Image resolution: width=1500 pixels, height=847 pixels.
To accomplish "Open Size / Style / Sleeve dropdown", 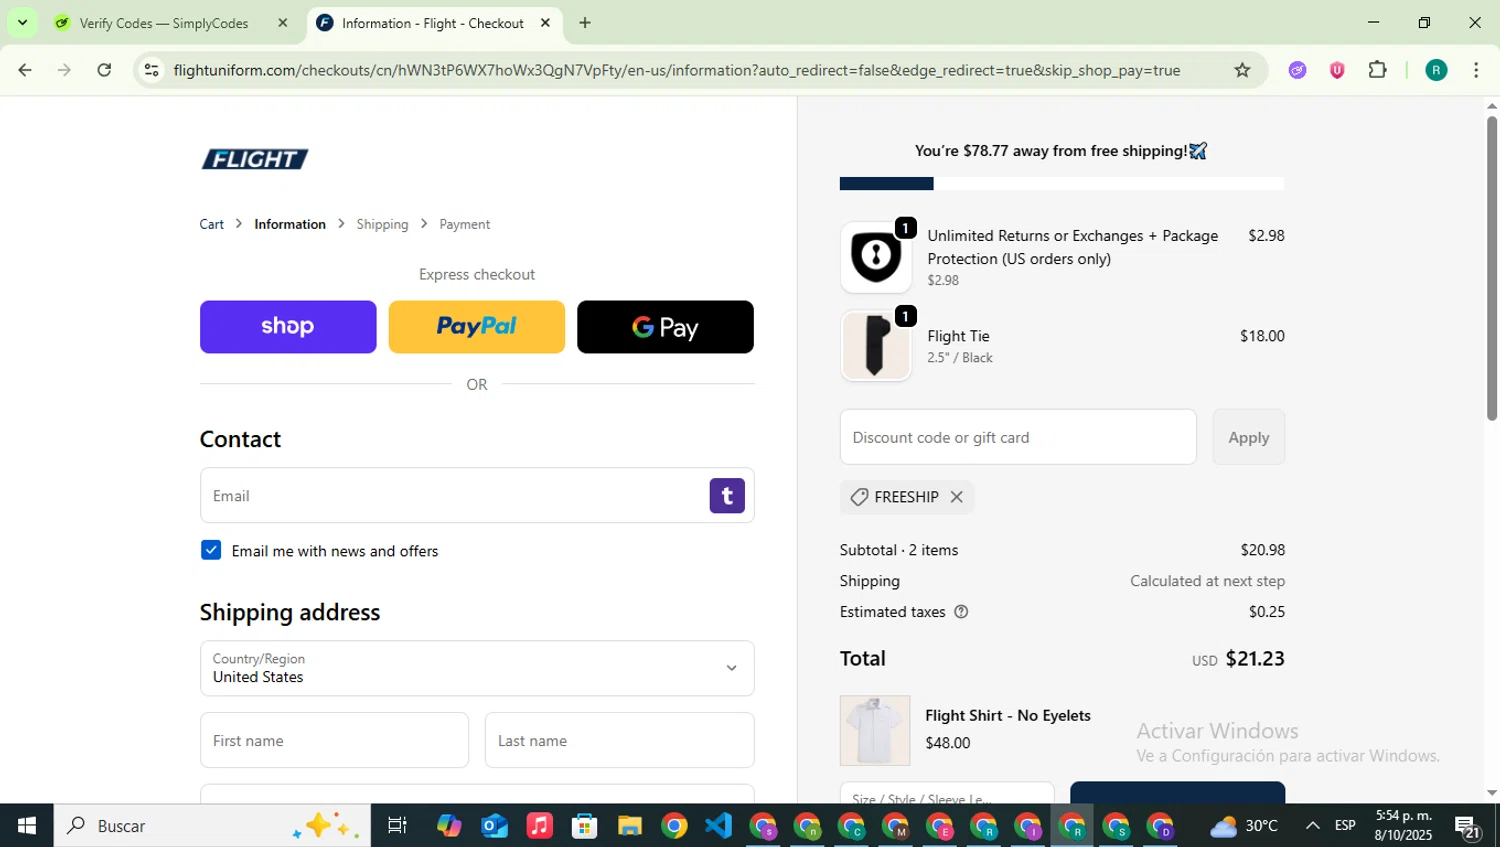I will 947,794.
